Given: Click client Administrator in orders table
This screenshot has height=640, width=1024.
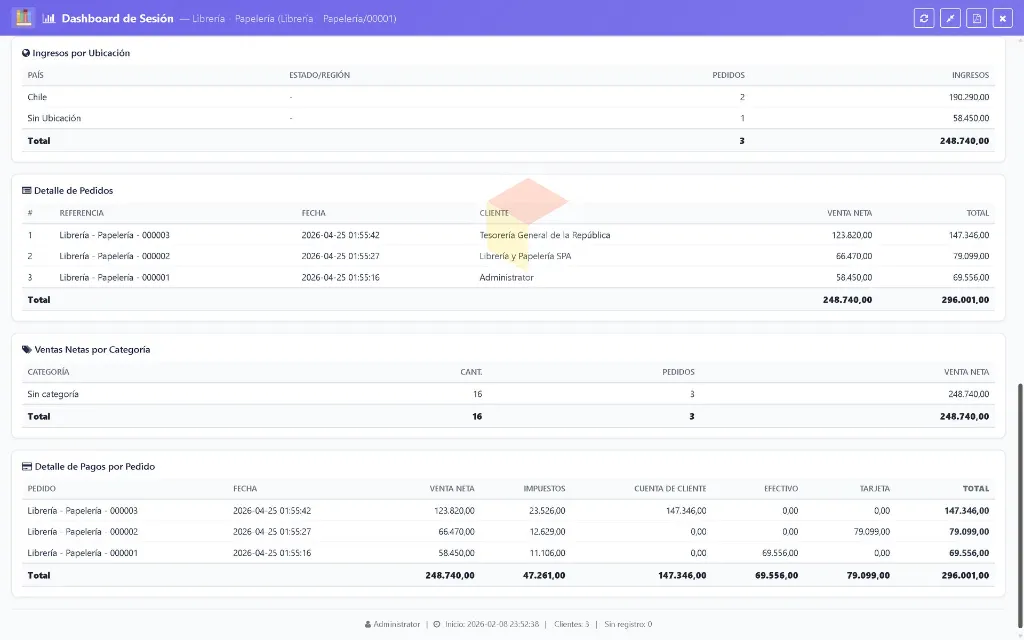Looking at the screenshot, I should click(x=506, y=278).
